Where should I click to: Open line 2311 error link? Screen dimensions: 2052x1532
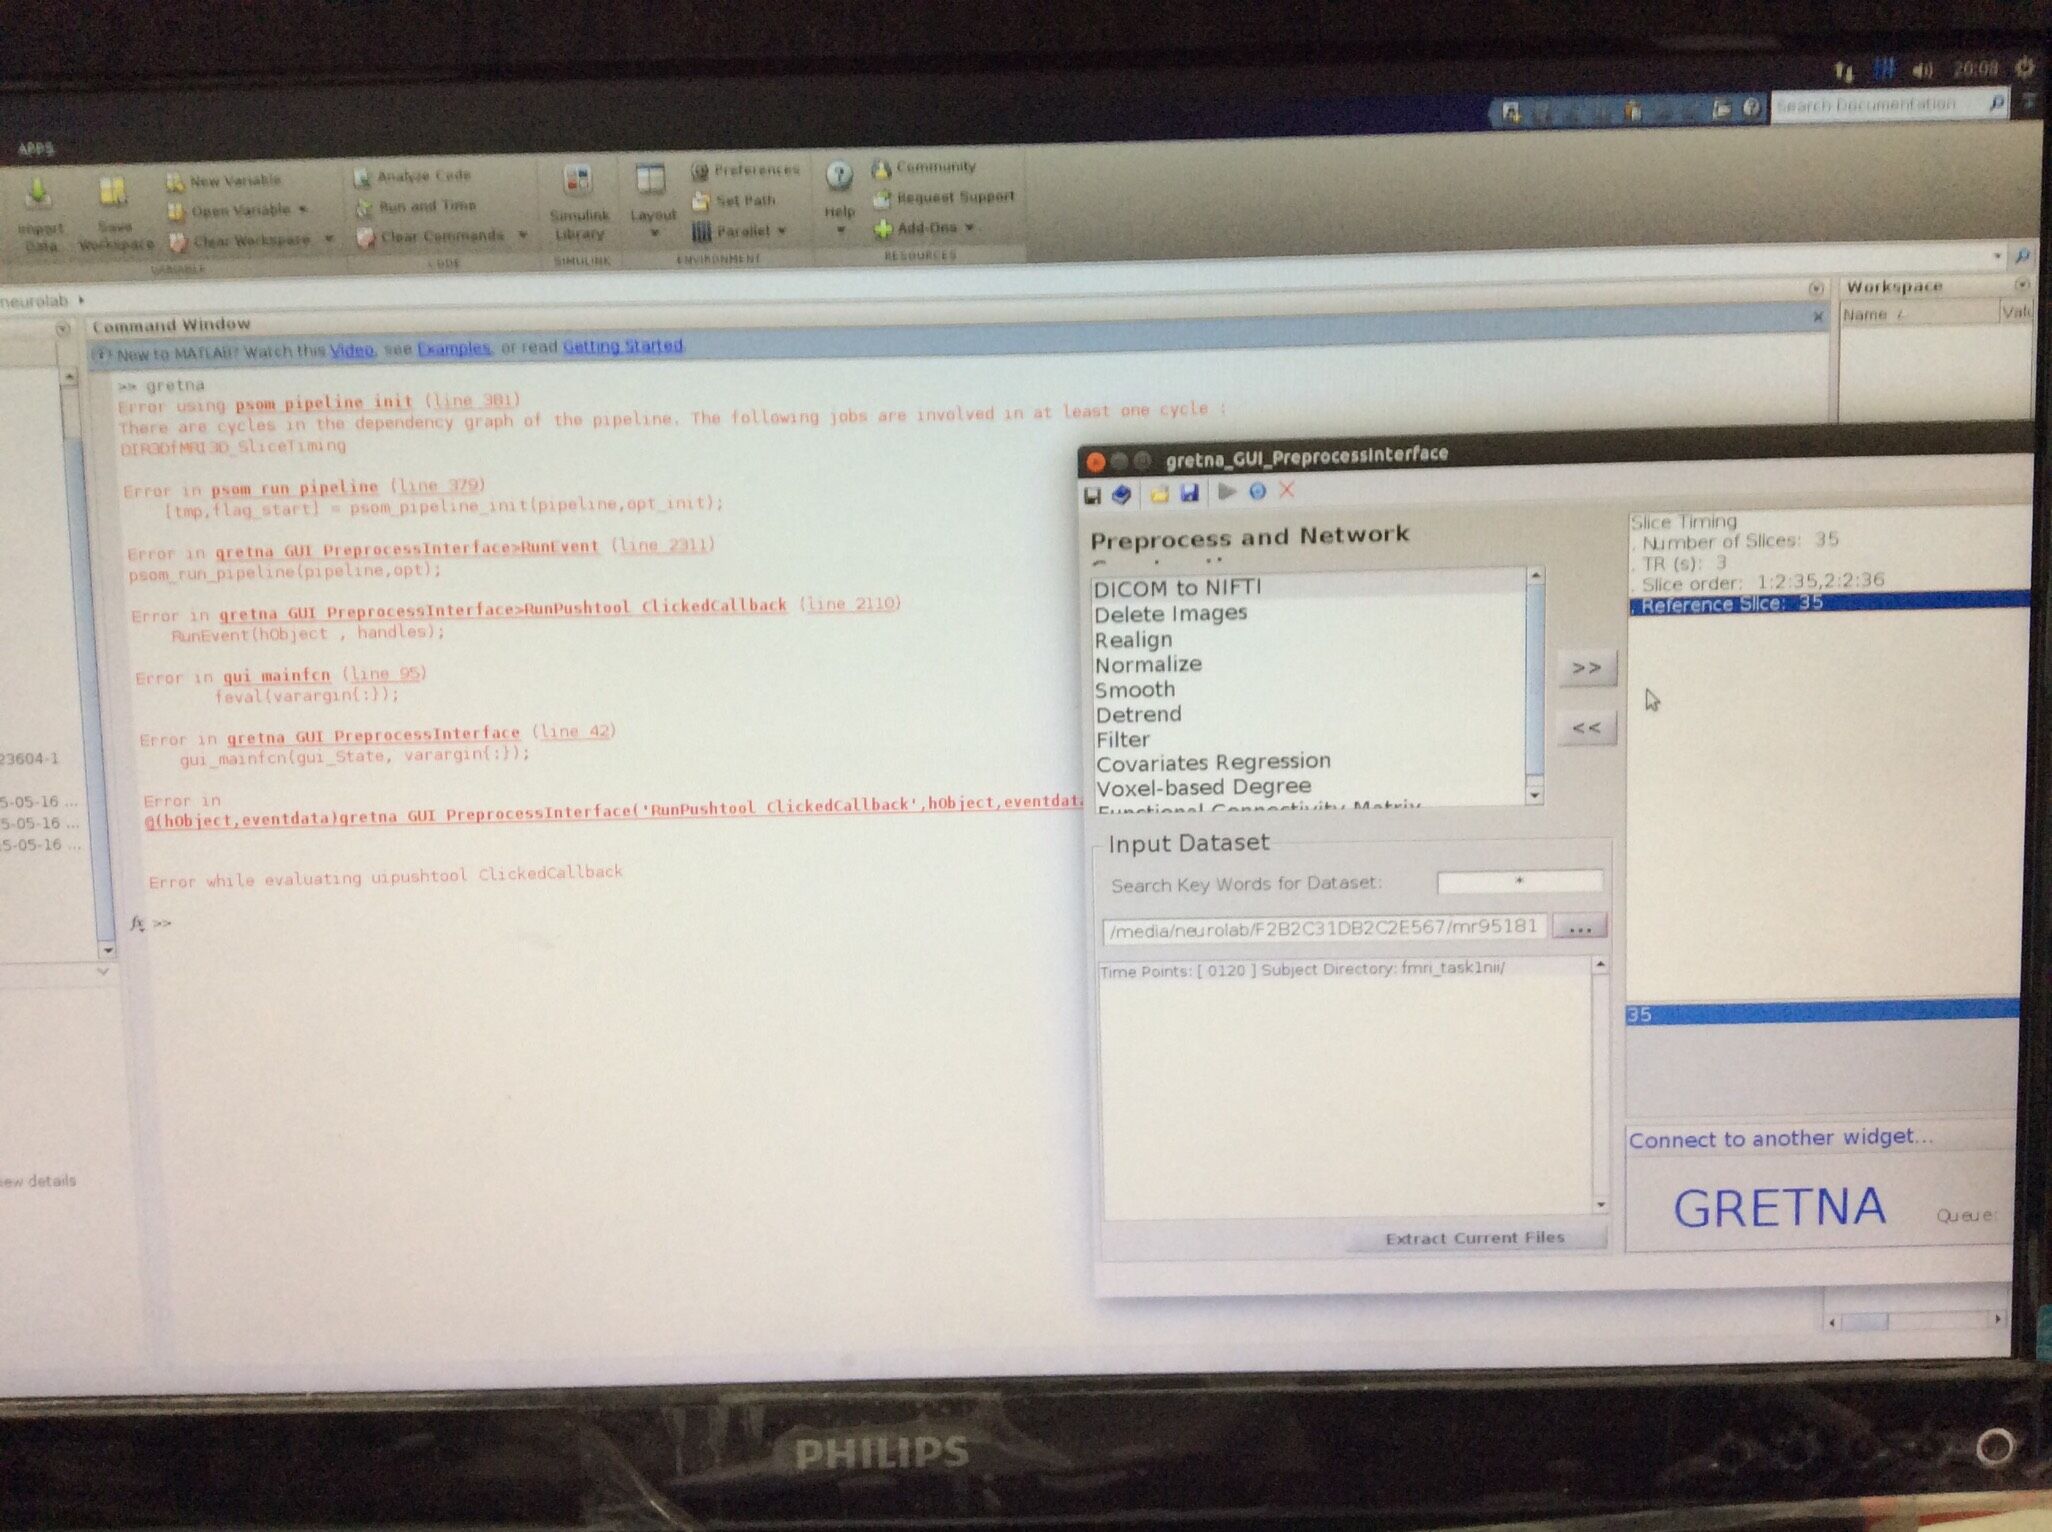click(663, 545)
